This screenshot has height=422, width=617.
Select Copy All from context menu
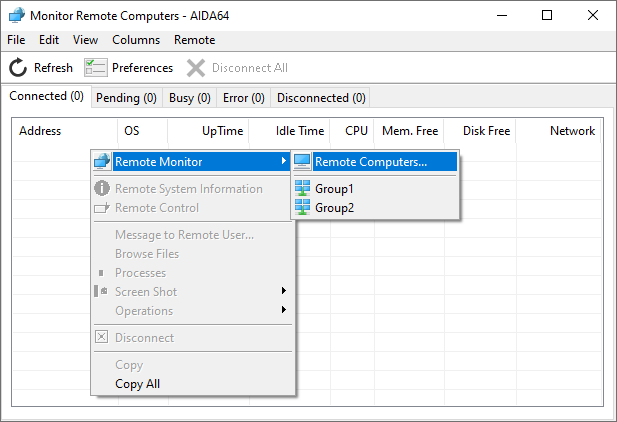pyautogui.click(x=137, y=383)
